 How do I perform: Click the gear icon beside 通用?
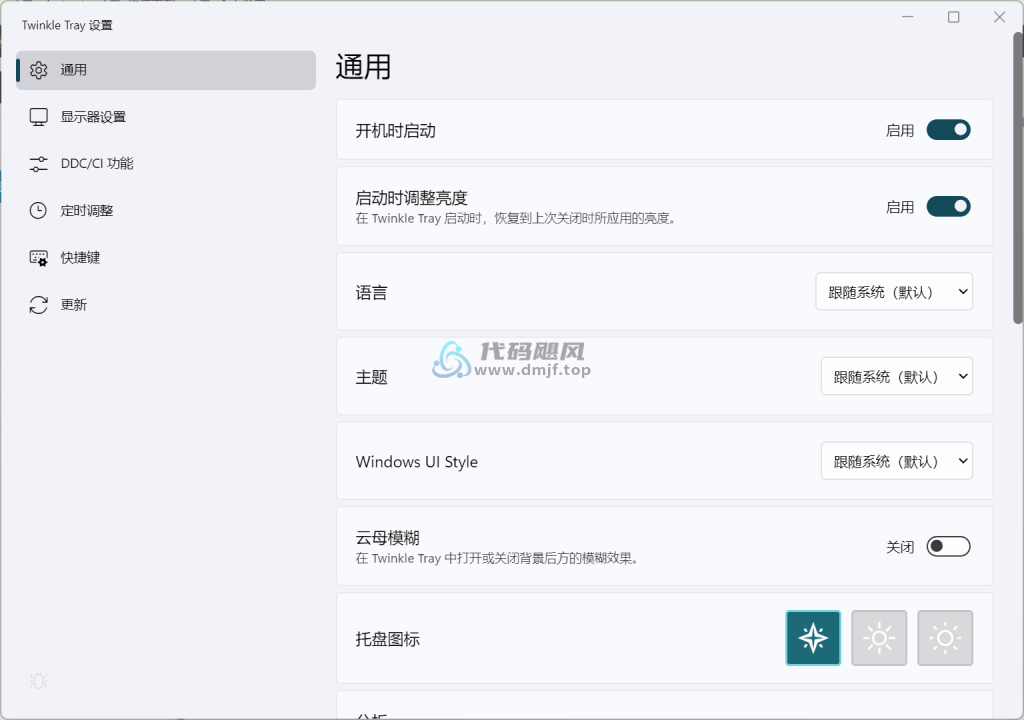coord(39,70)
